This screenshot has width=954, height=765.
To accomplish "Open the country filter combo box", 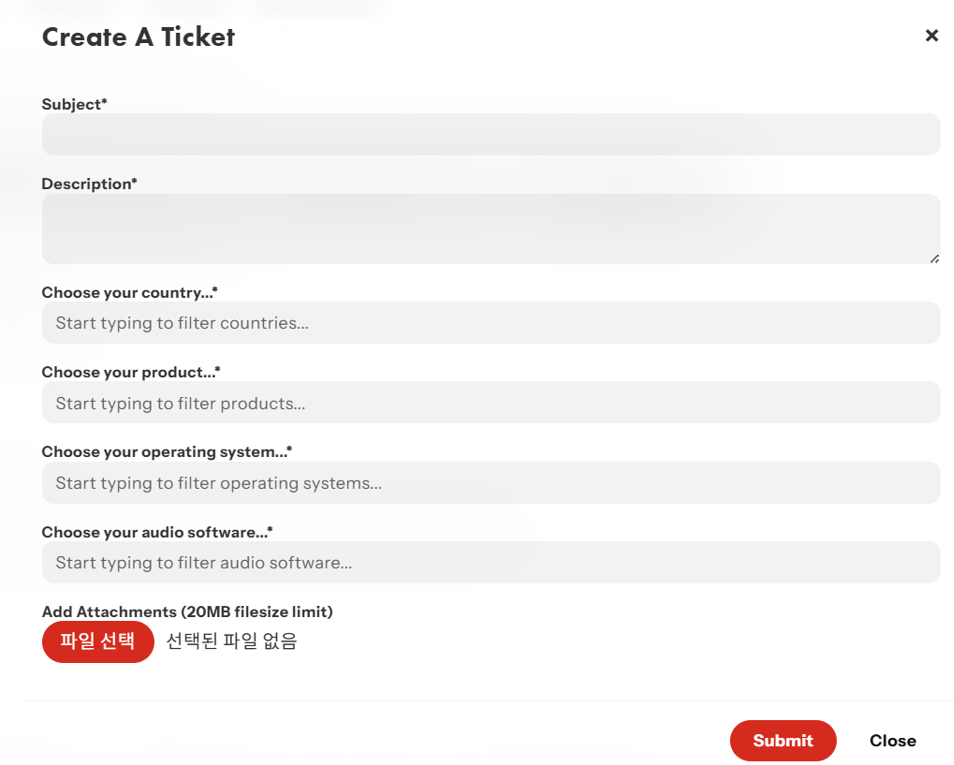I will click(x=490, y=323).
